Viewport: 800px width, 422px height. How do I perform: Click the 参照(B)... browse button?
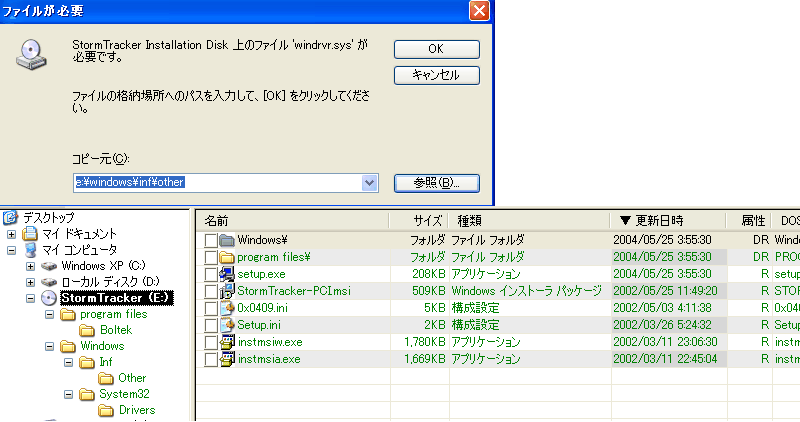click(436, 183)
